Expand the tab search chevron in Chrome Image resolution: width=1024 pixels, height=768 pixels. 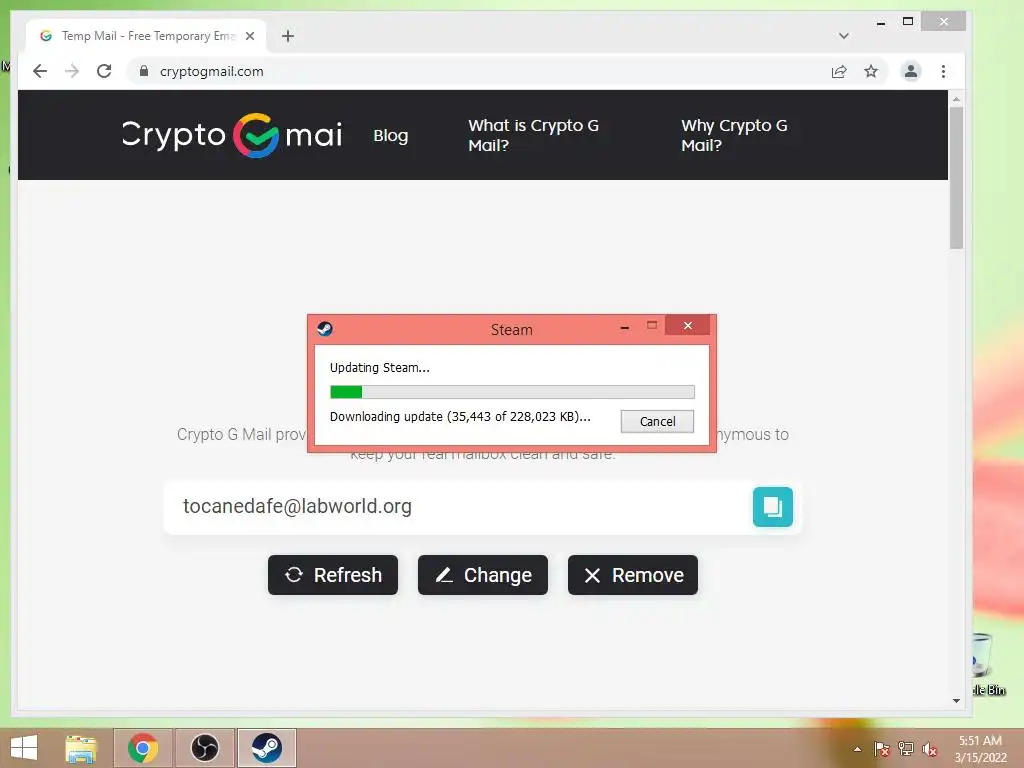[x=844, y=36]
